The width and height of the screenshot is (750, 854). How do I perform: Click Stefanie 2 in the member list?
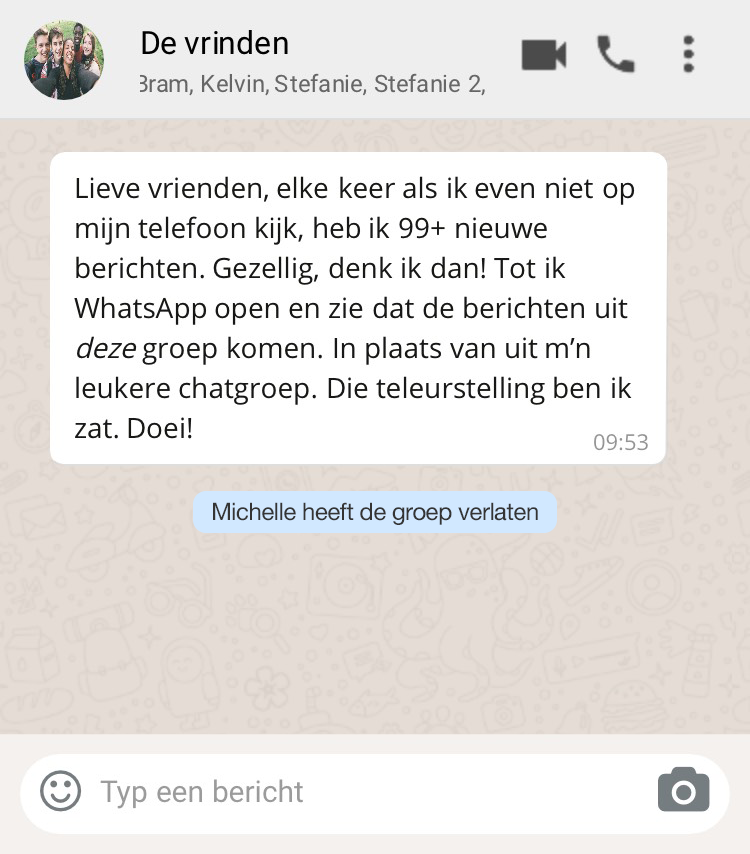(x=429, y=84)
